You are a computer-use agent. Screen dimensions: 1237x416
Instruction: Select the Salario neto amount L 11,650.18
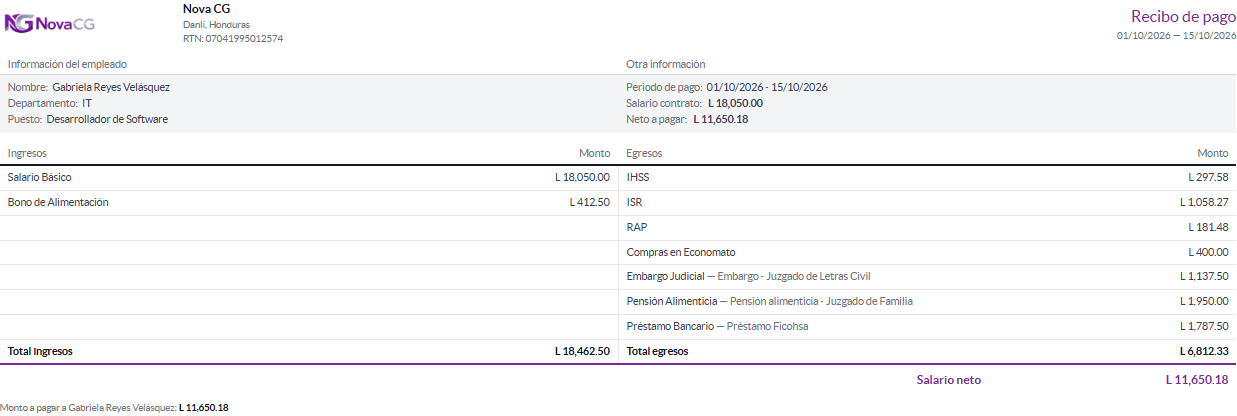1197,380
